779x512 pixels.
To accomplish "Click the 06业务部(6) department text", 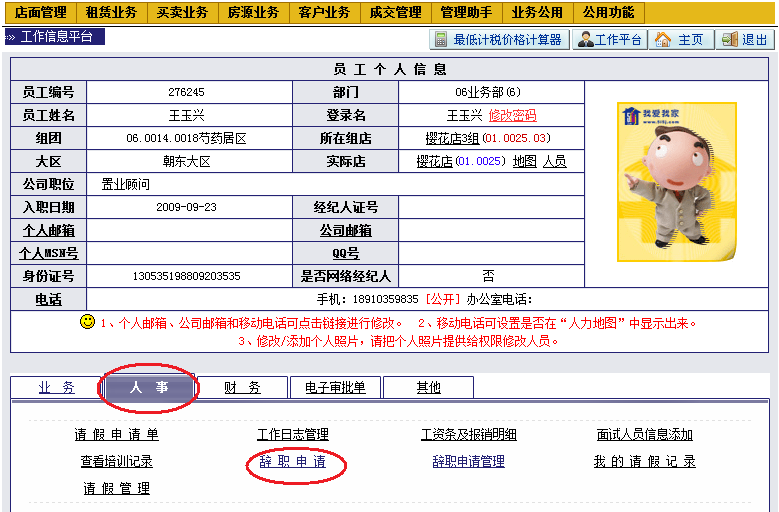I will (488, 92).
